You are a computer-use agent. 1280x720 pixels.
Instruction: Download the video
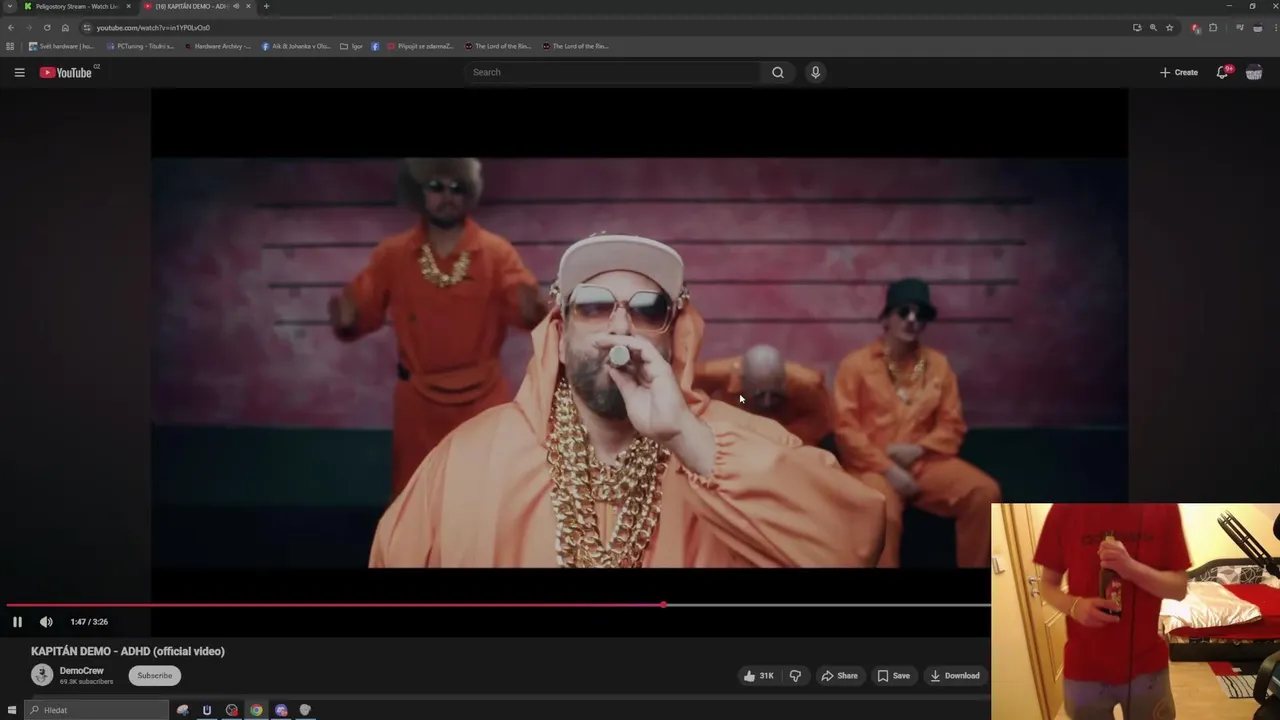[x=955, y=676]
